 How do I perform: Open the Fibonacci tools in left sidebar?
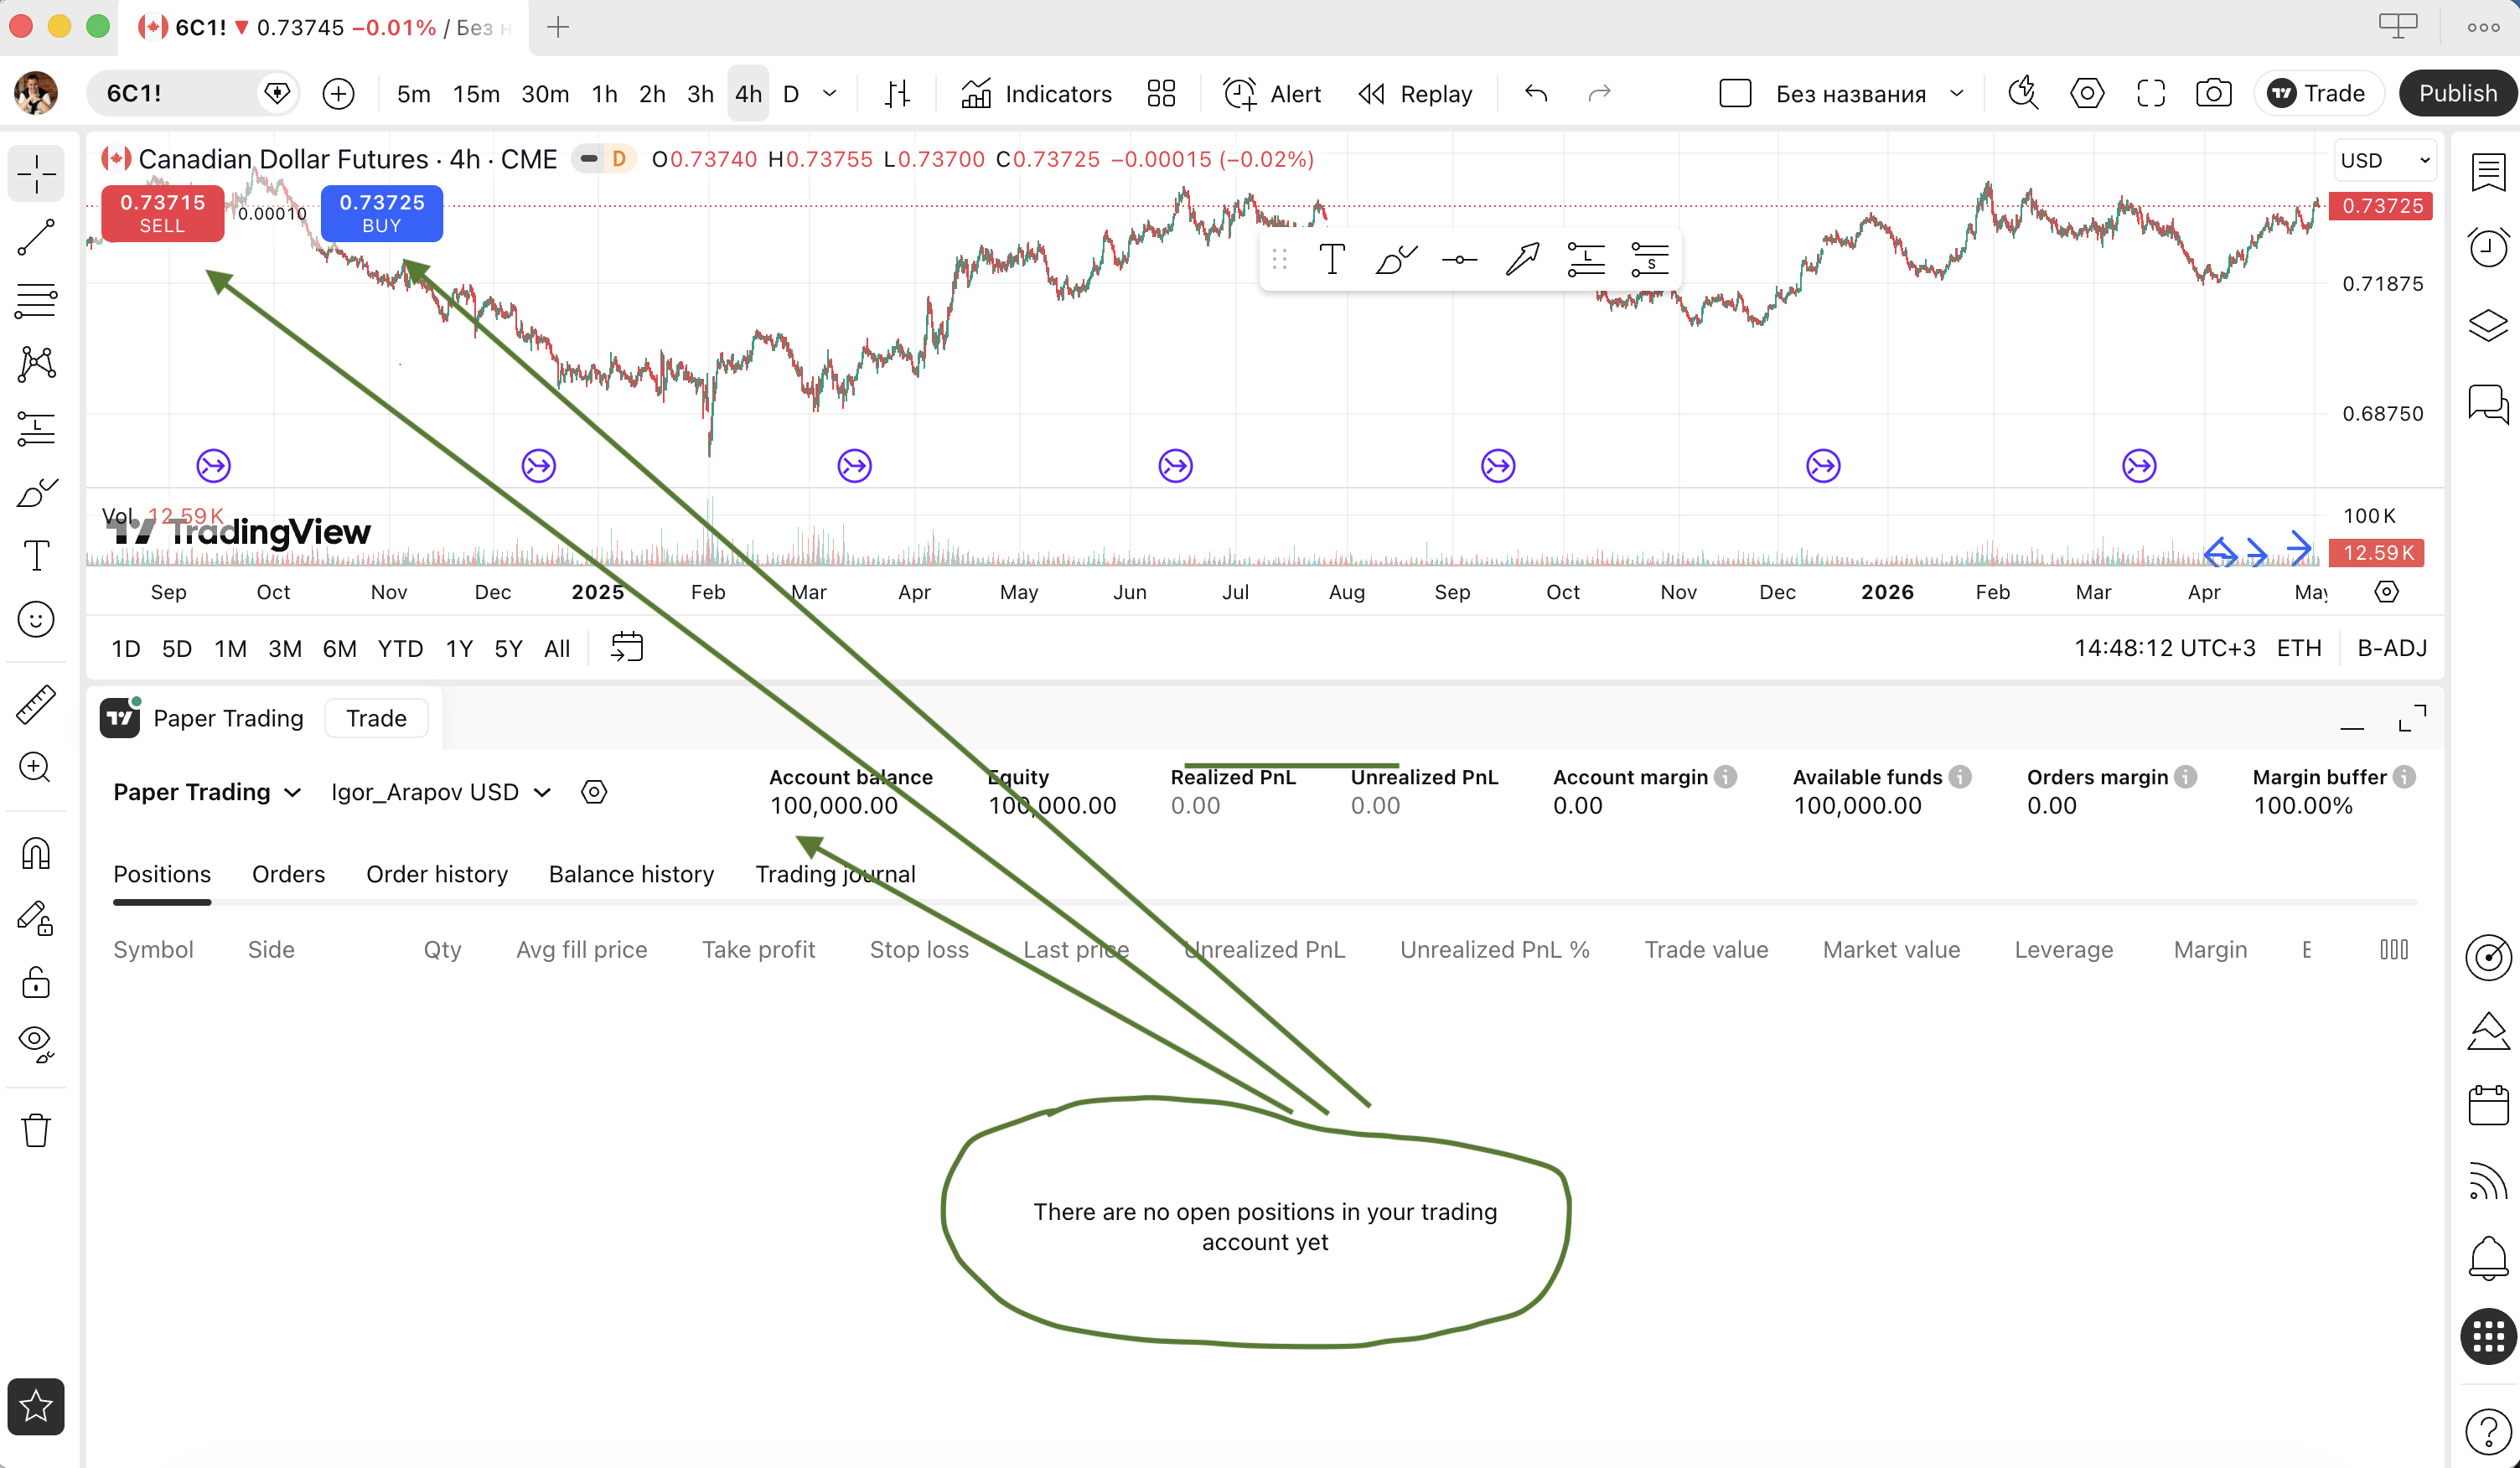pyautogui.click(x=36, y=300)
